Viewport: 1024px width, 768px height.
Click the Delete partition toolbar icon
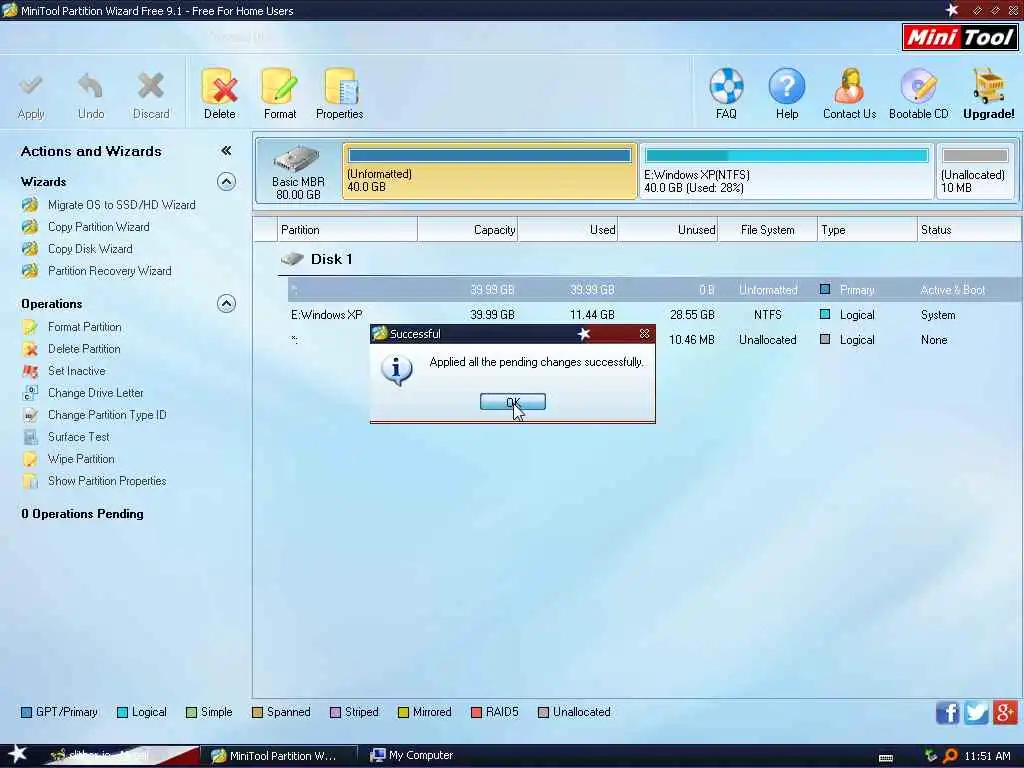[219, 86]
